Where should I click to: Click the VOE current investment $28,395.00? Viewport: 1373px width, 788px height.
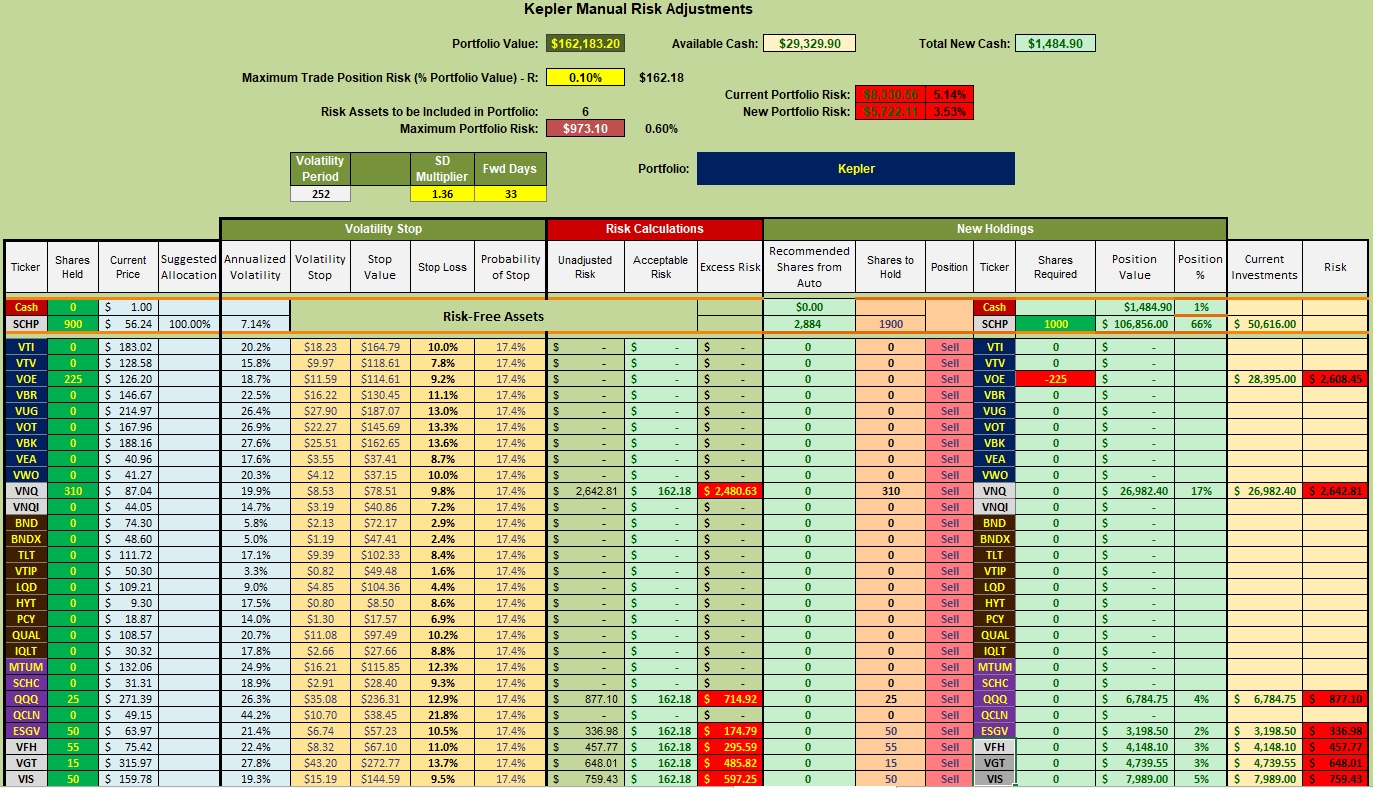[1264, 379]
